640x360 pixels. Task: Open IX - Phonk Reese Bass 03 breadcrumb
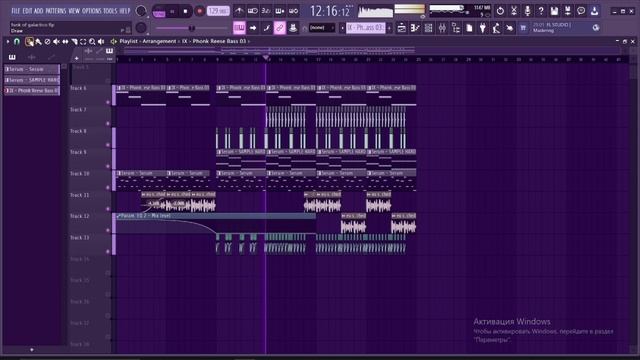[214, 41]
